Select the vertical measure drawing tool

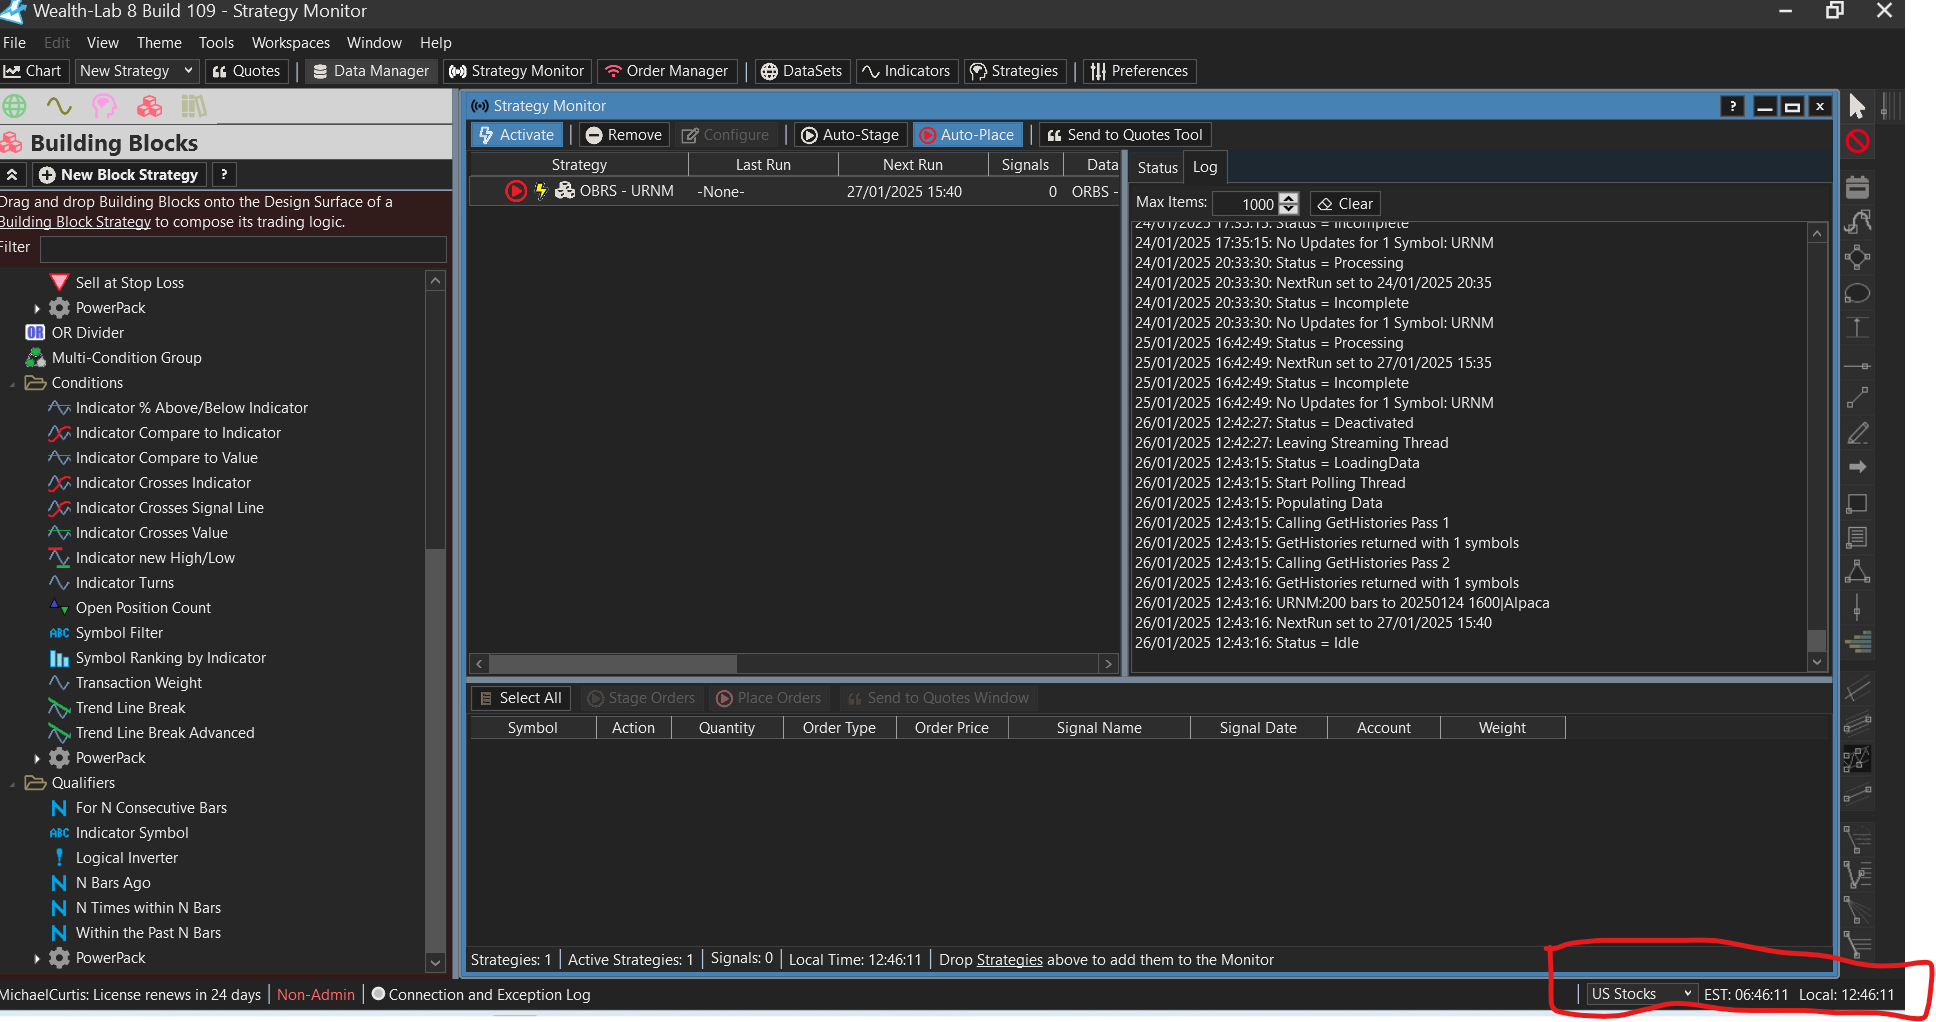(x=1857, y=327)
